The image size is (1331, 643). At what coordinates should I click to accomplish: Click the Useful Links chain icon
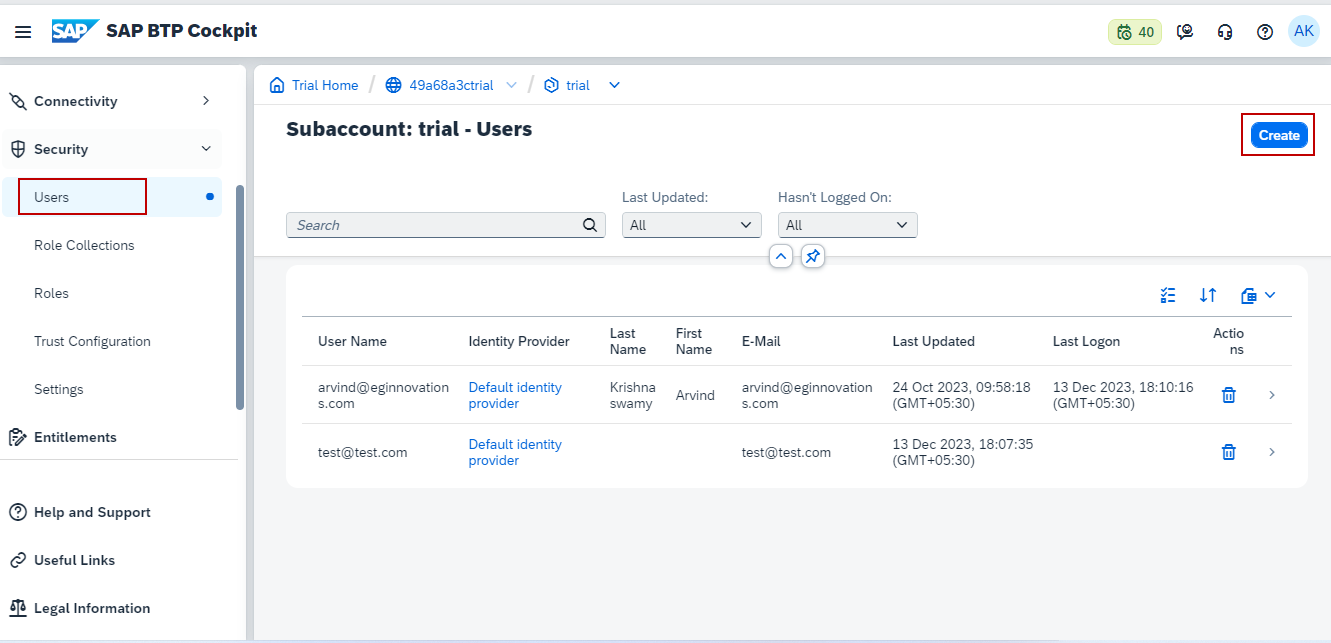click(18, 560)
